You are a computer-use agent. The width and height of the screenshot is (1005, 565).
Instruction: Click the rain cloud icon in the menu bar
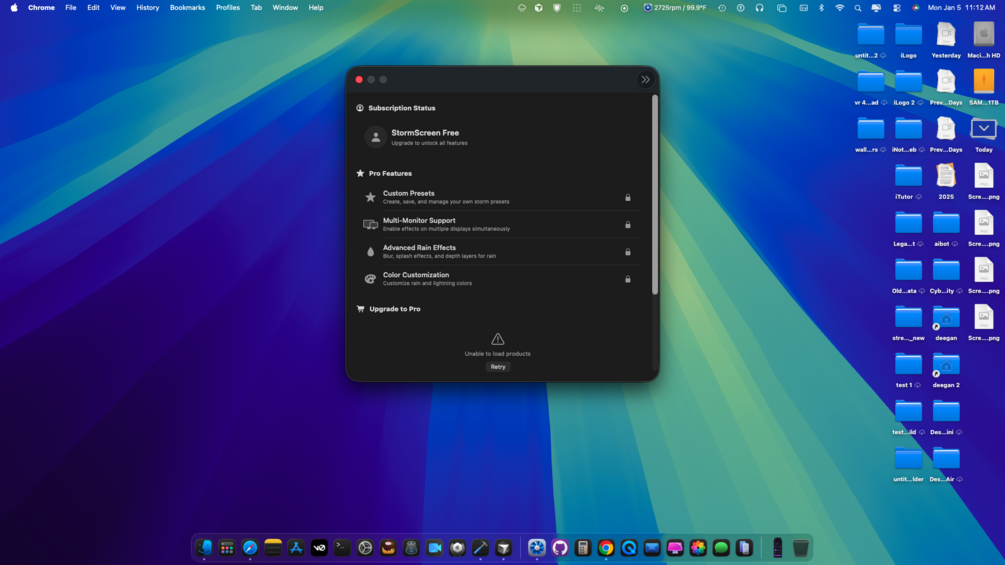(x=521, y=8)
